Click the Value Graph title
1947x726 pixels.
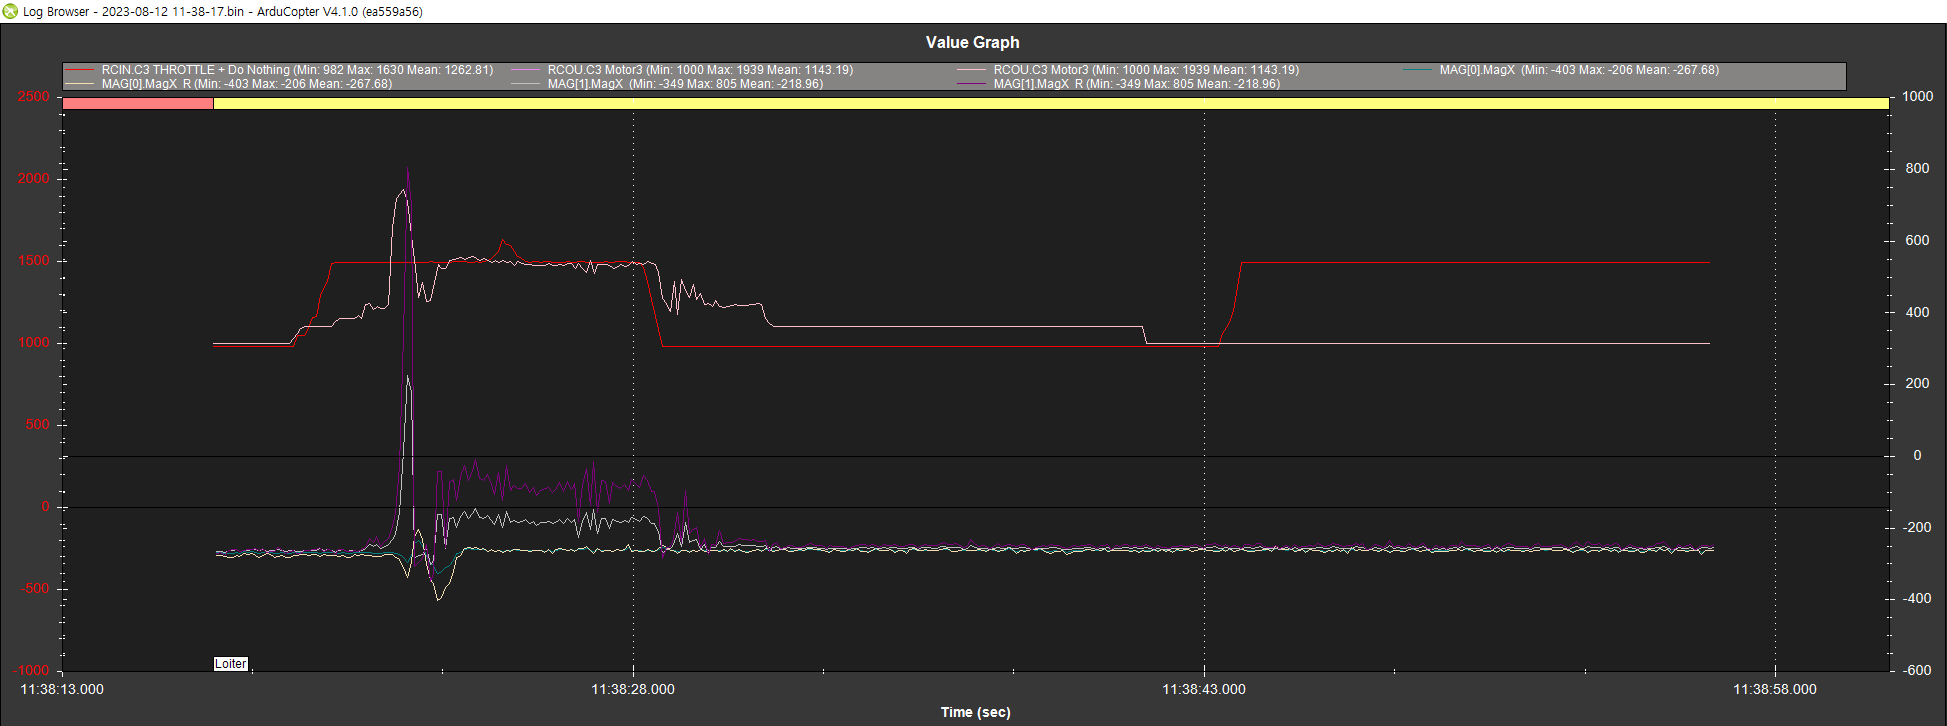pyautogui.click(x=972, y=42)
